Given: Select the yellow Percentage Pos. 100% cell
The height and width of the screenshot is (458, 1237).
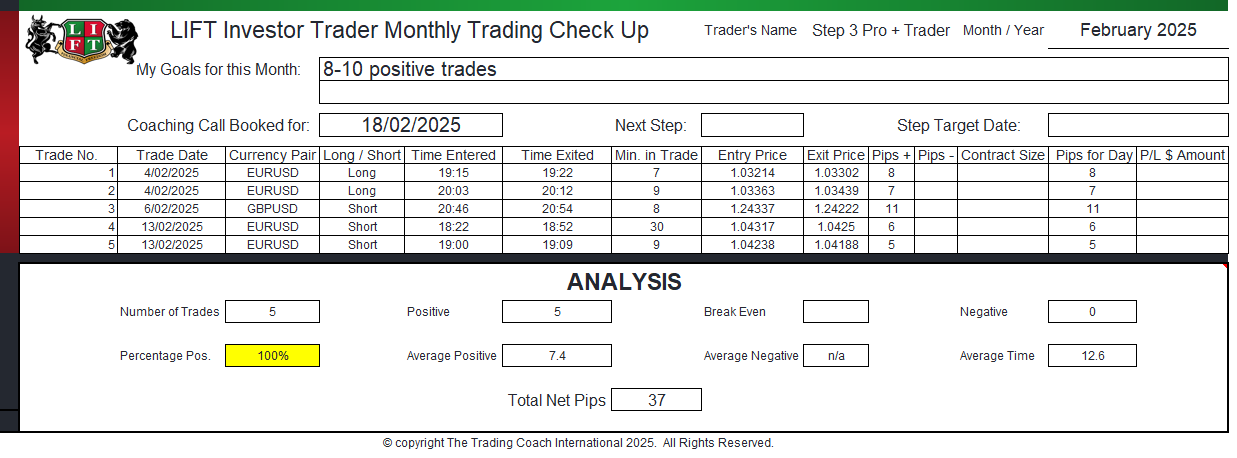Looking at the screenshot, I should (272, 355).
